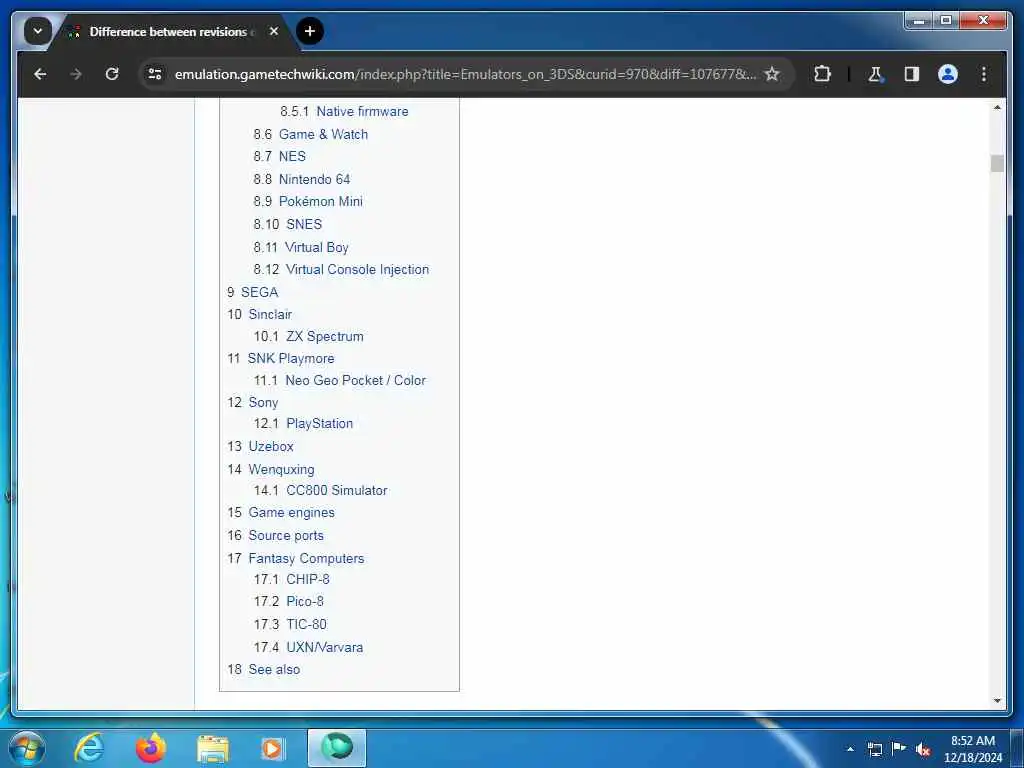Jump to 8.10 SNES section
This screenshot has height=768, width=1024.
[288, 225]
